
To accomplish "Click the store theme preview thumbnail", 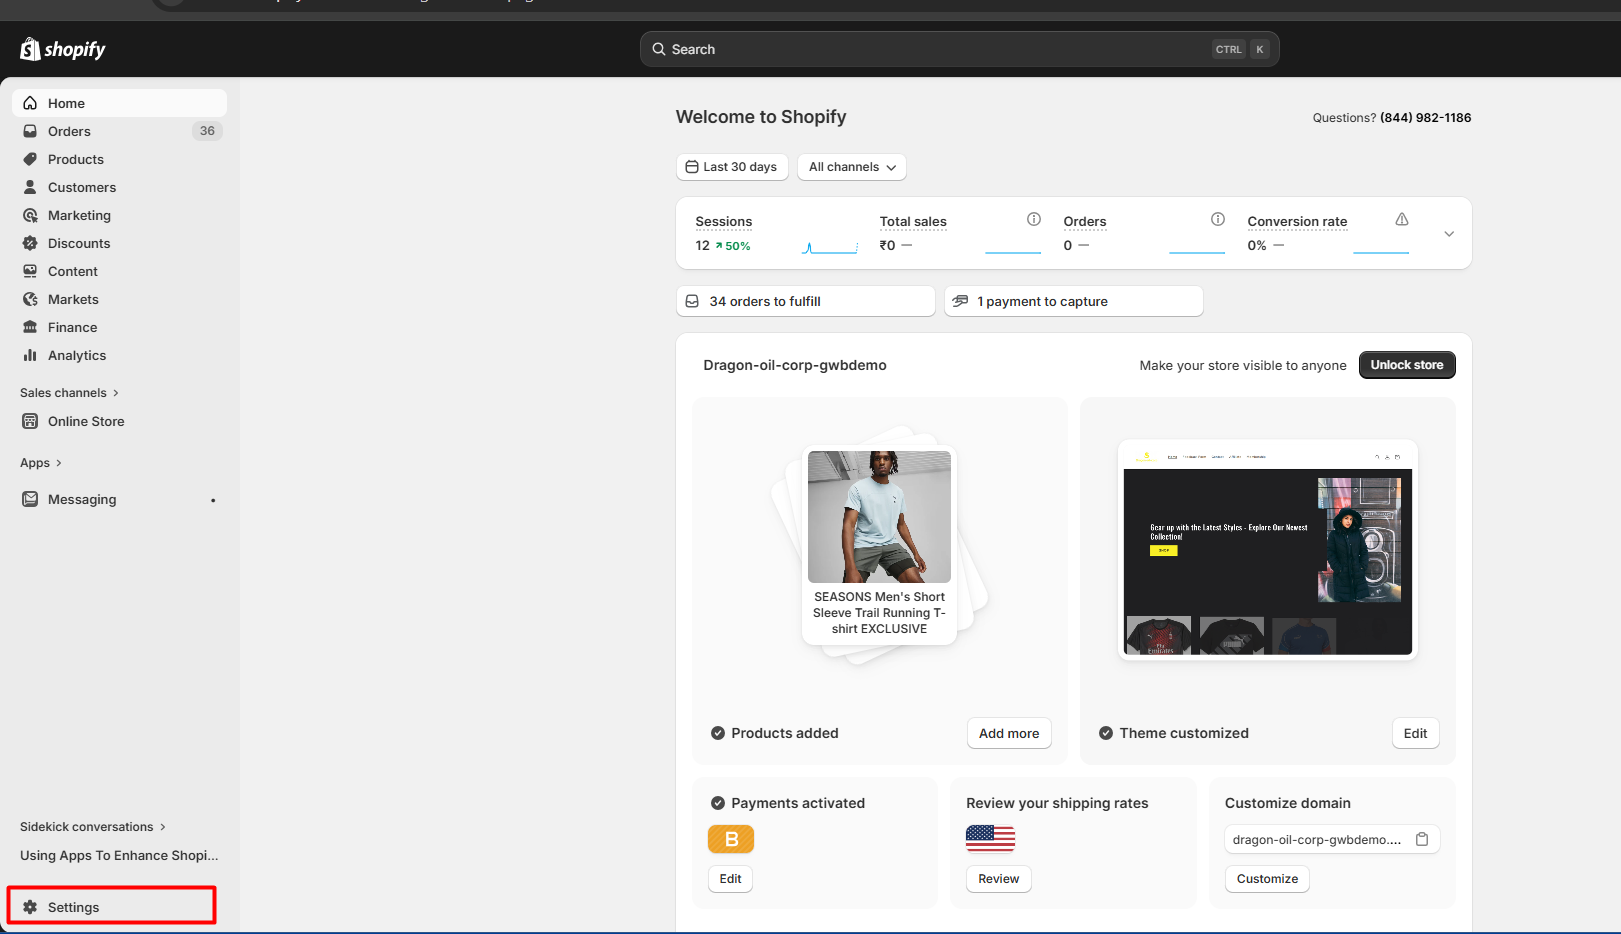I will tap(1267, 549).
